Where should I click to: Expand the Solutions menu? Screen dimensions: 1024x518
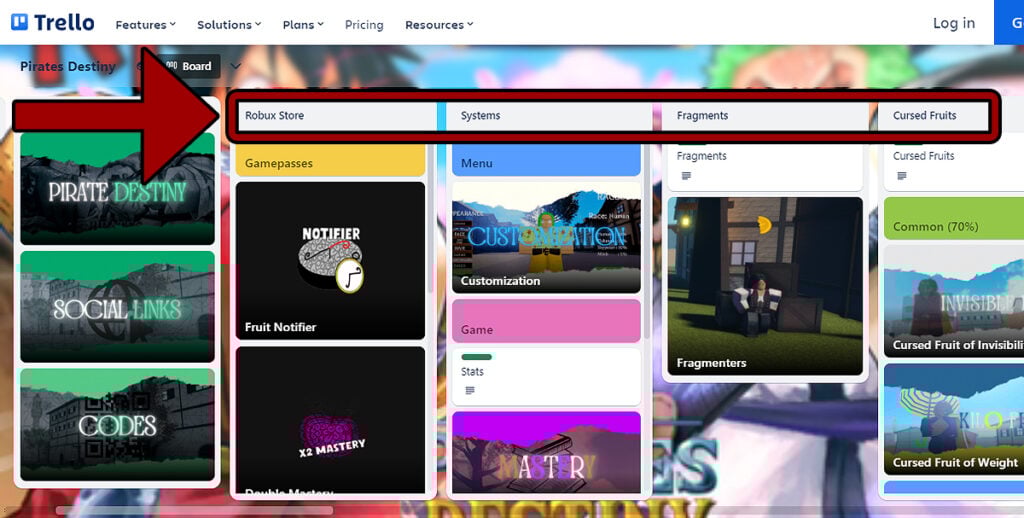tap(229, 25)
